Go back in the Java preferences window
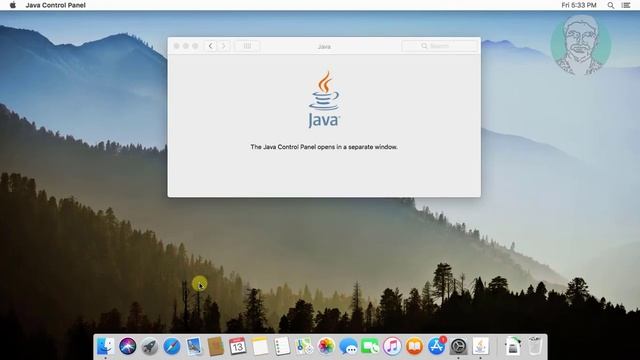 coord(211,46)
